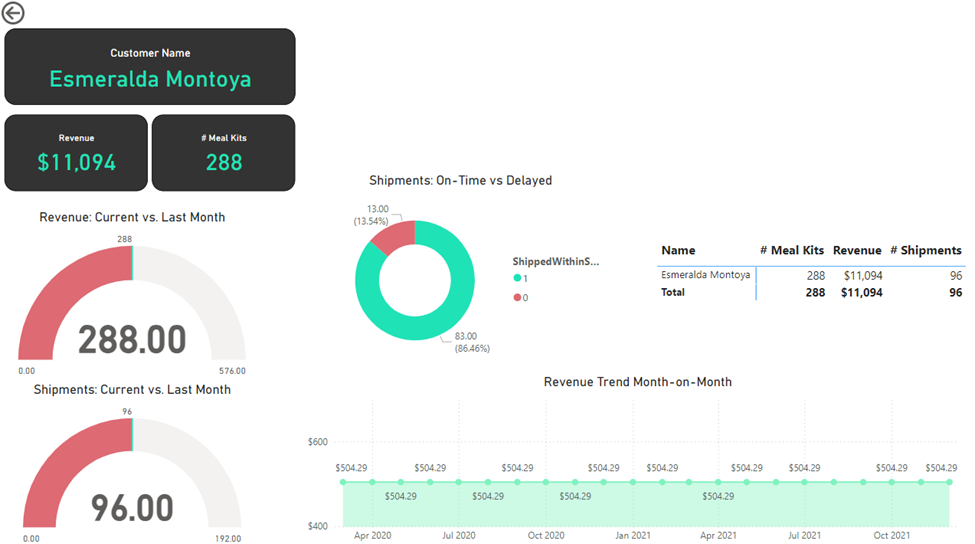Select the teal legend marker for value 1

tap(517, 278)
